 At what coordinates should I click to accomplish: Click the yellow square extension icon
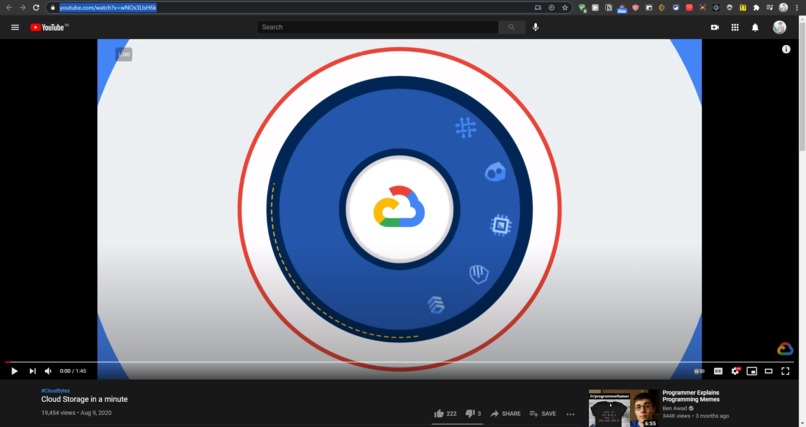(743, 8)
